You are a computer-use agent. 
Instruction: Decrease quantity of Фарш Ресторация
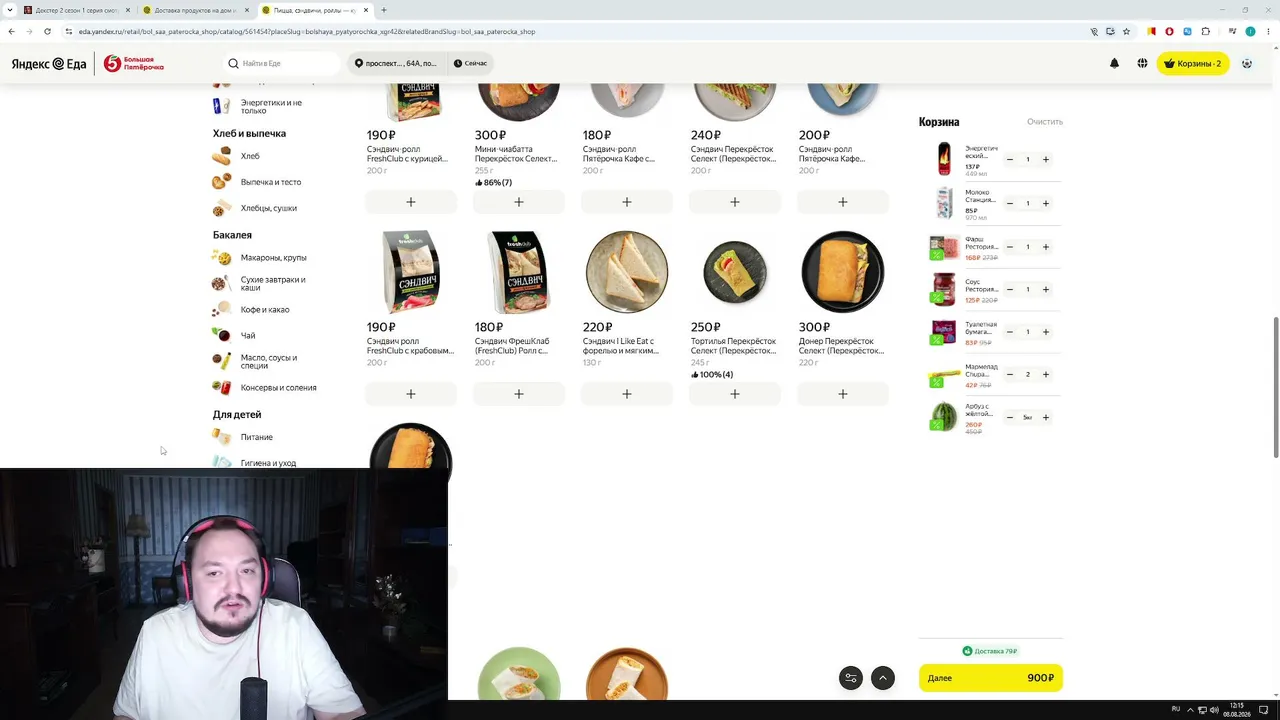tap(1010, 247)
